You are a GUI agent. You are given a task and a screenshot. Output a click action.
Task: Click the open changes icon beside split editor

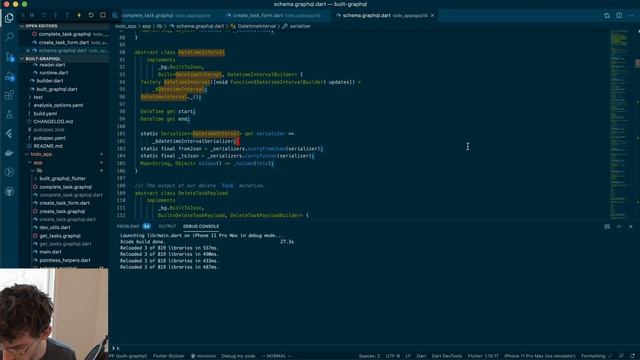pos(607,15)
